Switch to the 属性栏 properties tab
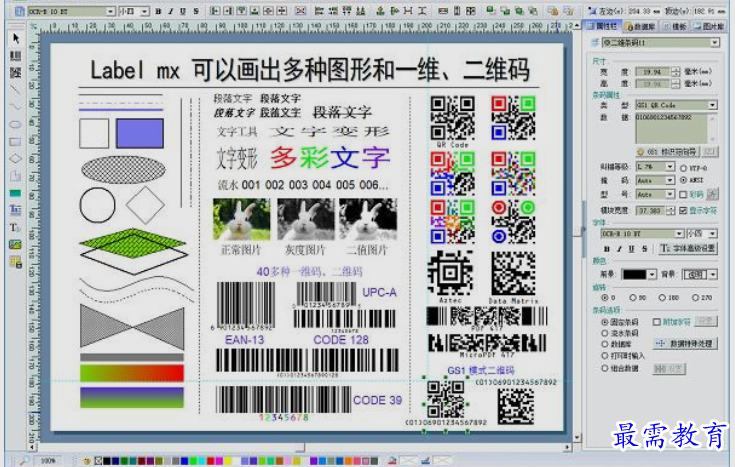The image size is (735, 467). point(602,26)
